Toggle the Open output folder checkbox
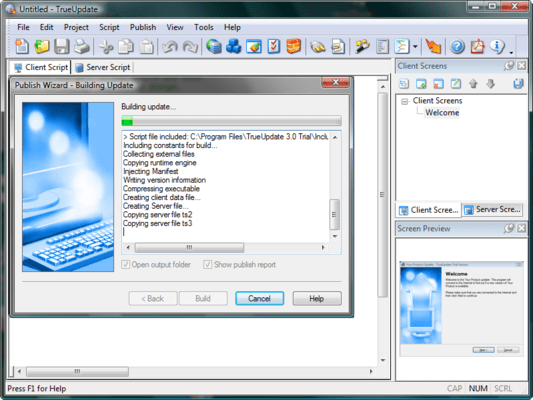This screenshot has height=400, width=533. click(125, 264)
